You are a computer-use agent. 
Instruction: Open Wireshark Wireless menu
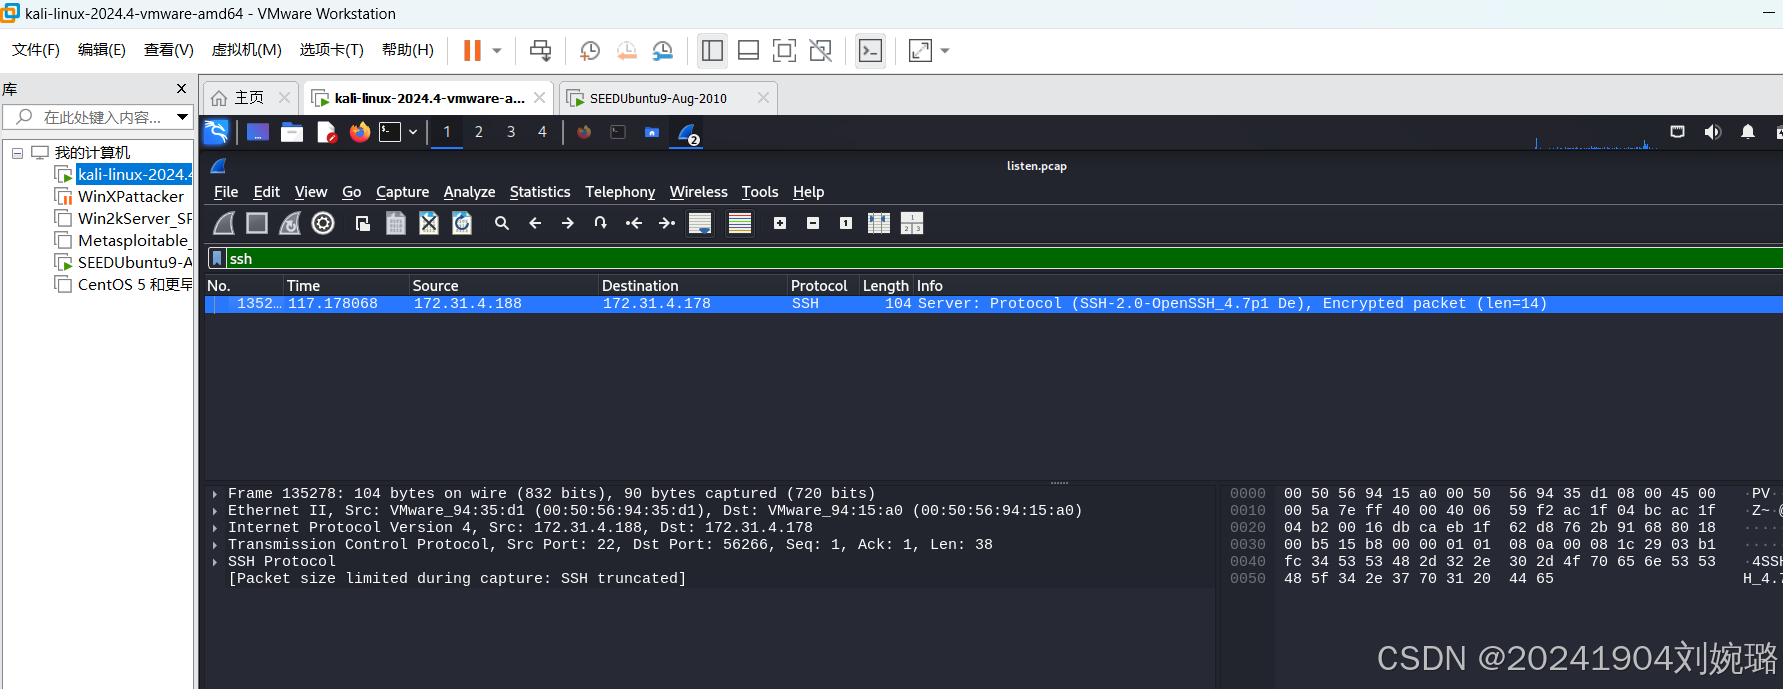tap(699, 192)
